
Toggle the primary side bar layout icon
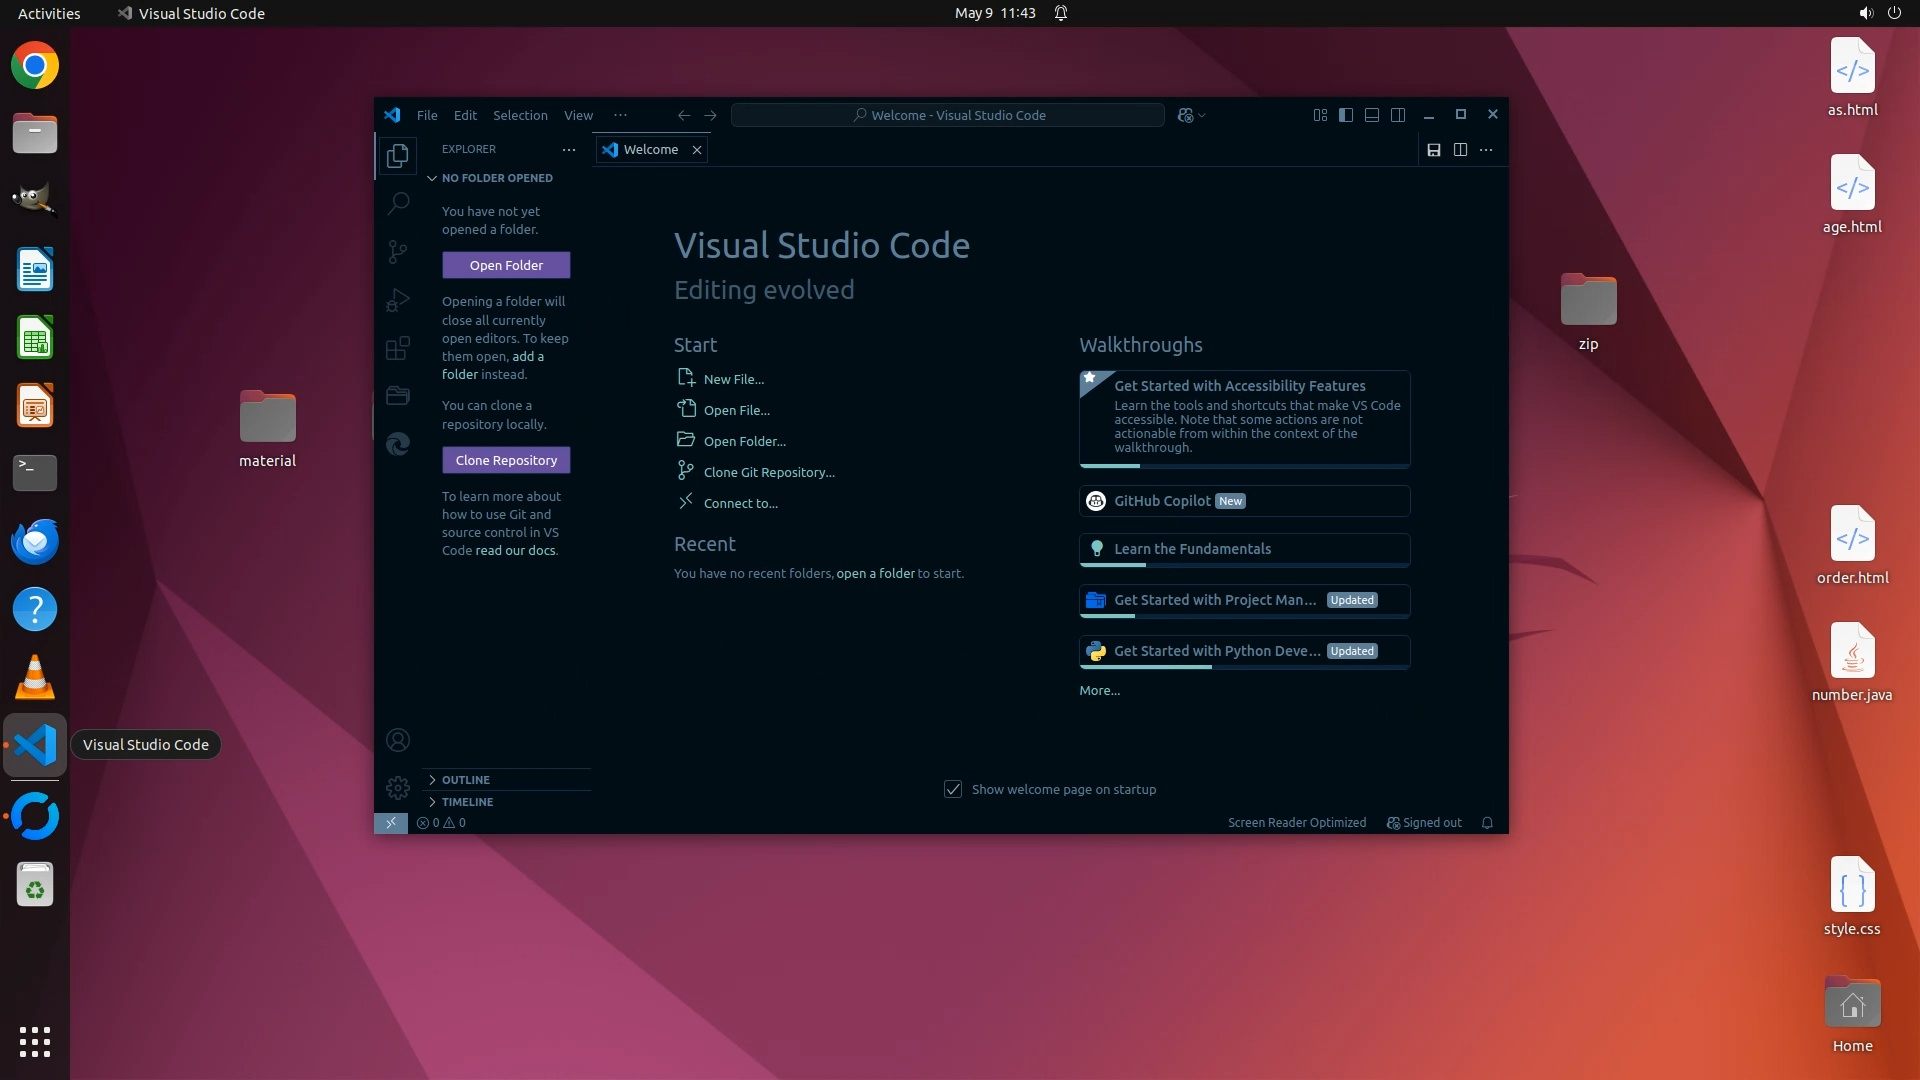pyautogui.click(x=1346, y=115)
